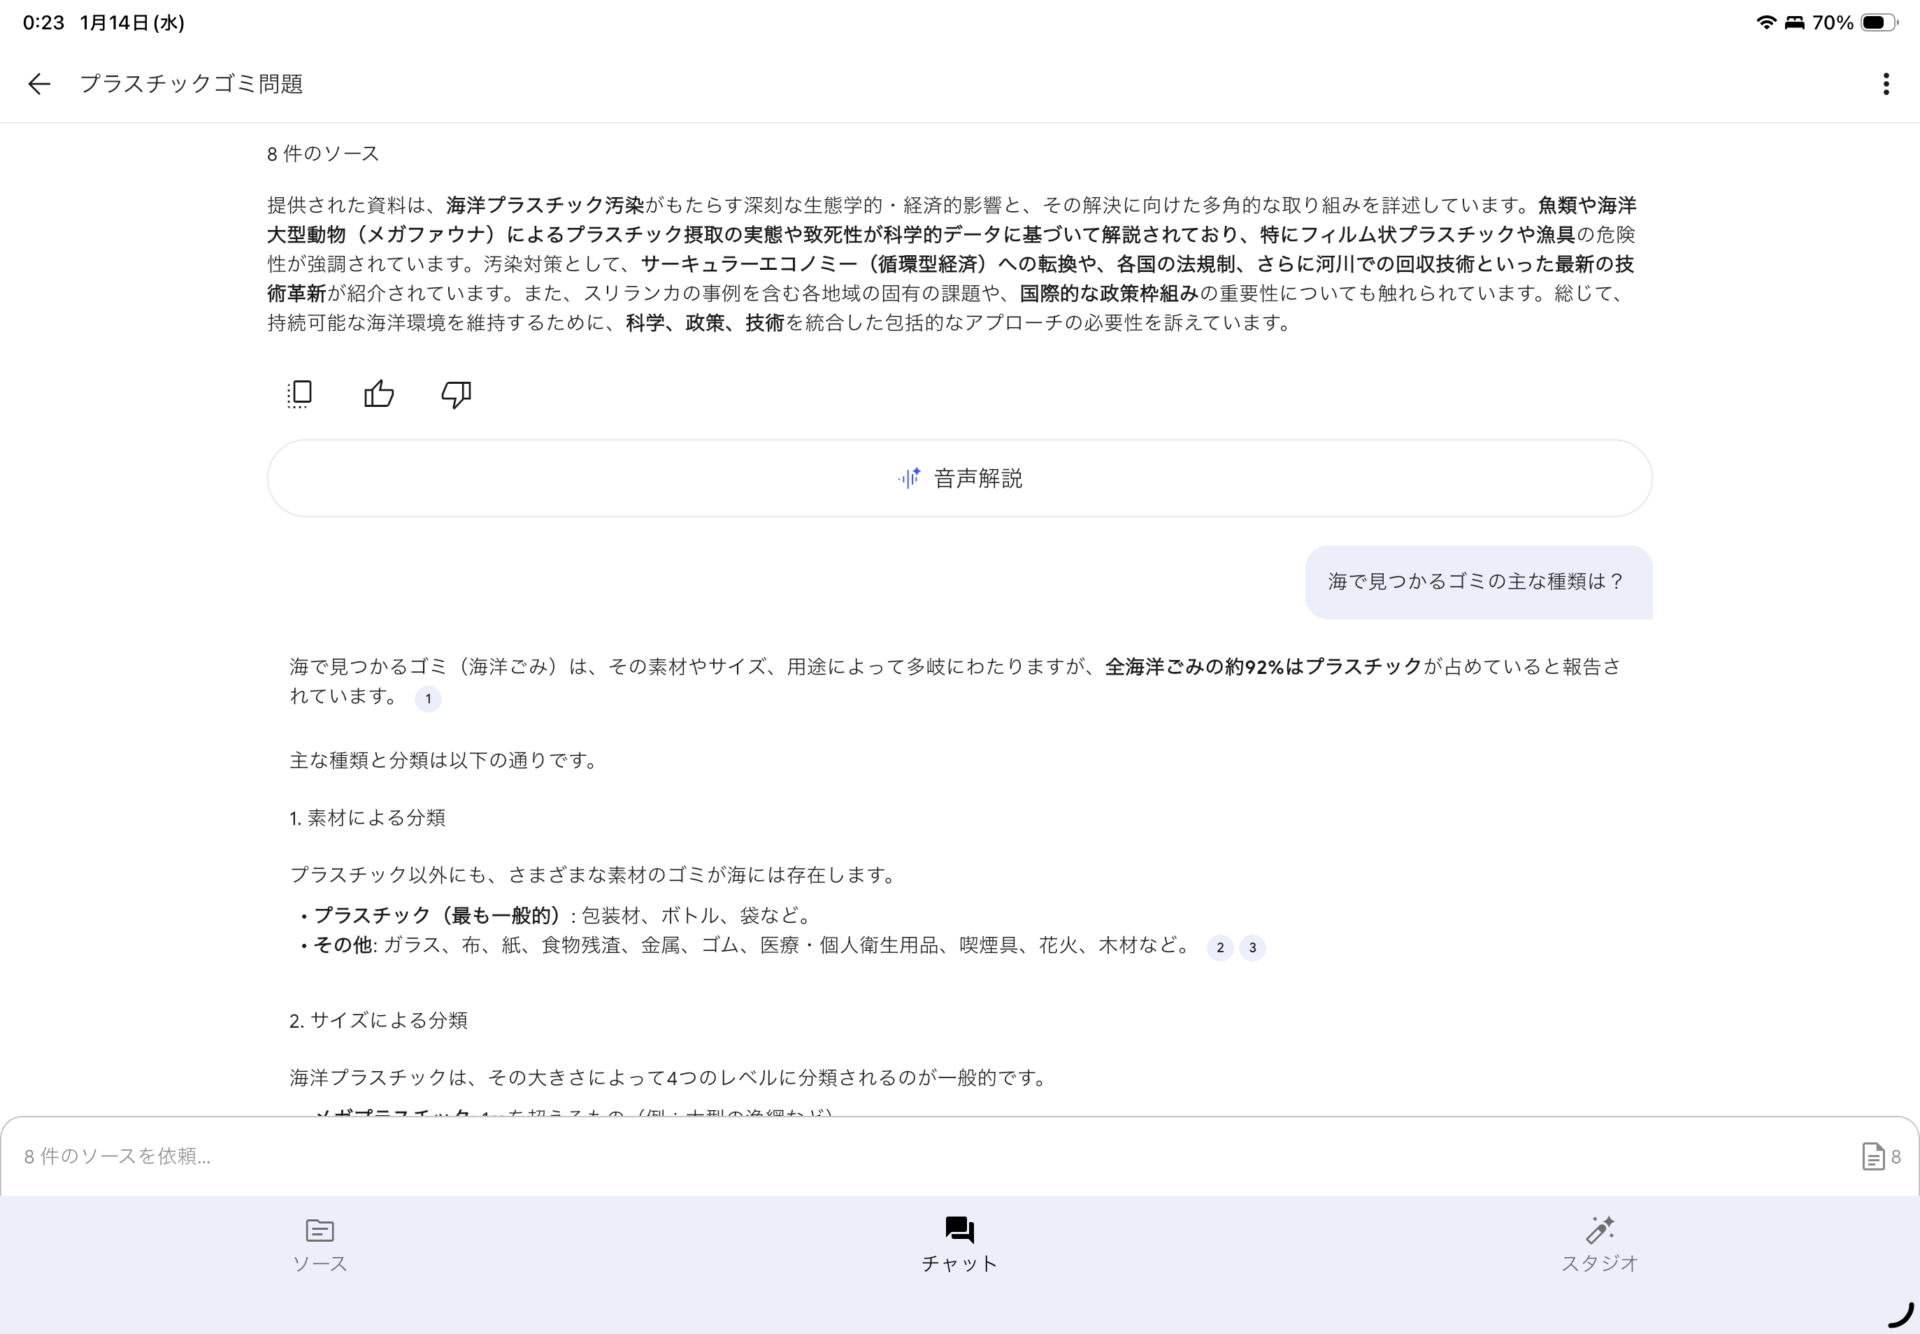Open the three-dot overflow menu
Viewport: 1920px width, 1334px height.
click(x=1886, y=84)
